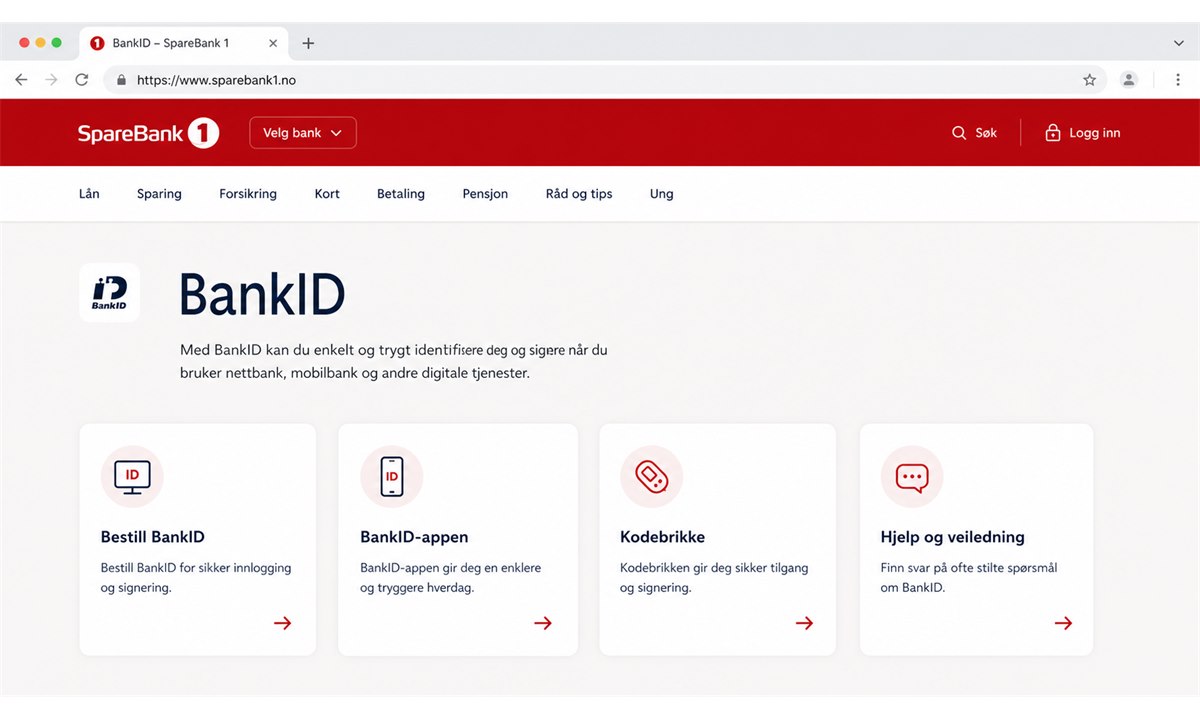Reload the page
Viewport: 1200px width, 720px height.
(x=82, y=80)
